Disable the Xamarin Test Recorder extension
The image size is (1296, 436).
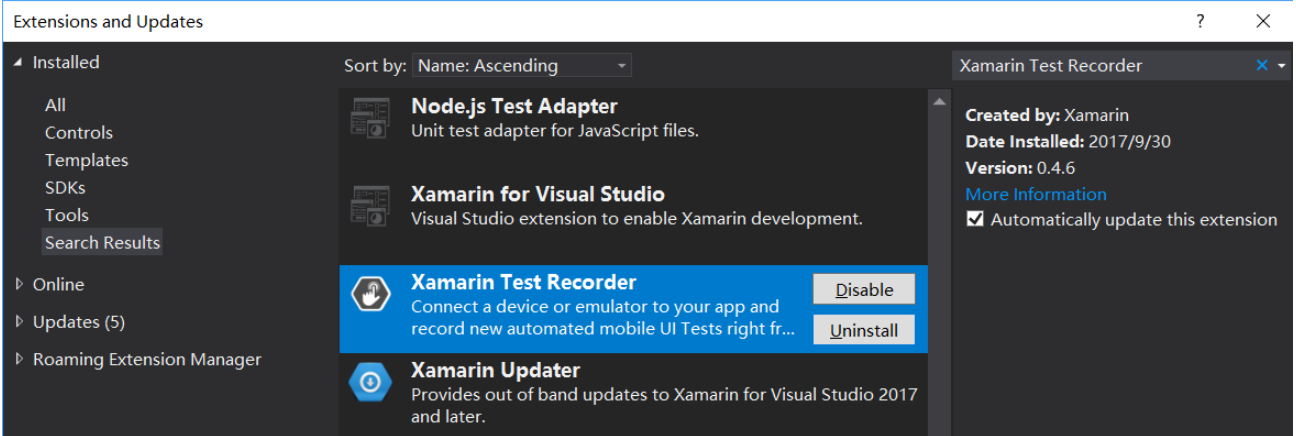click(x=864, y=290)
